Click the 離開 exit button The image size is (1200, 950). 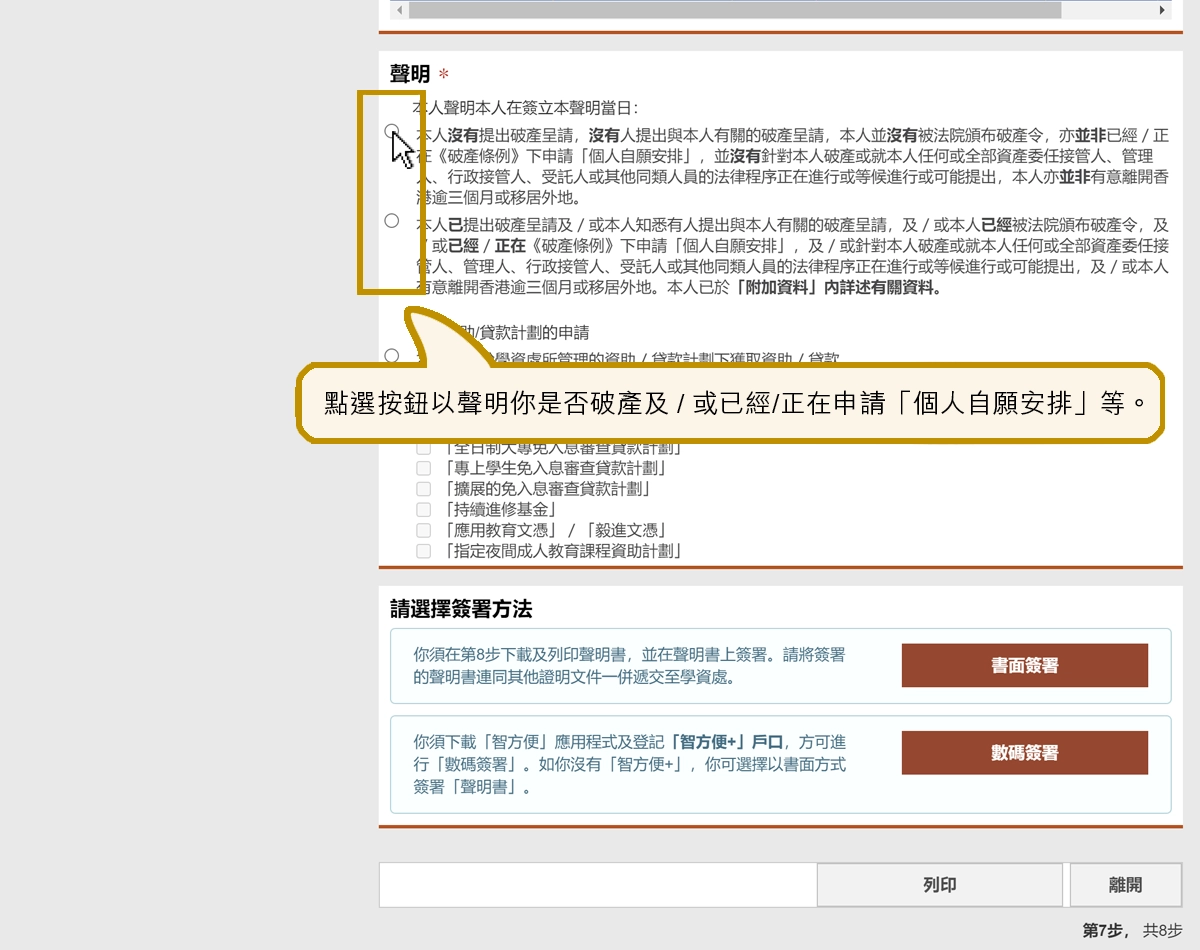pos(1126,885)
